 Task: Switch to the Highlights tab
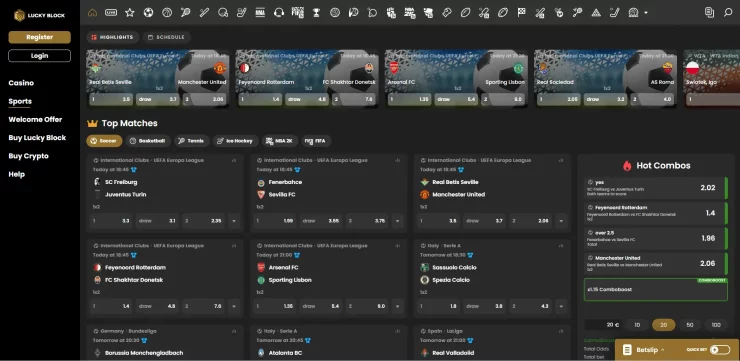click(112, 37)
